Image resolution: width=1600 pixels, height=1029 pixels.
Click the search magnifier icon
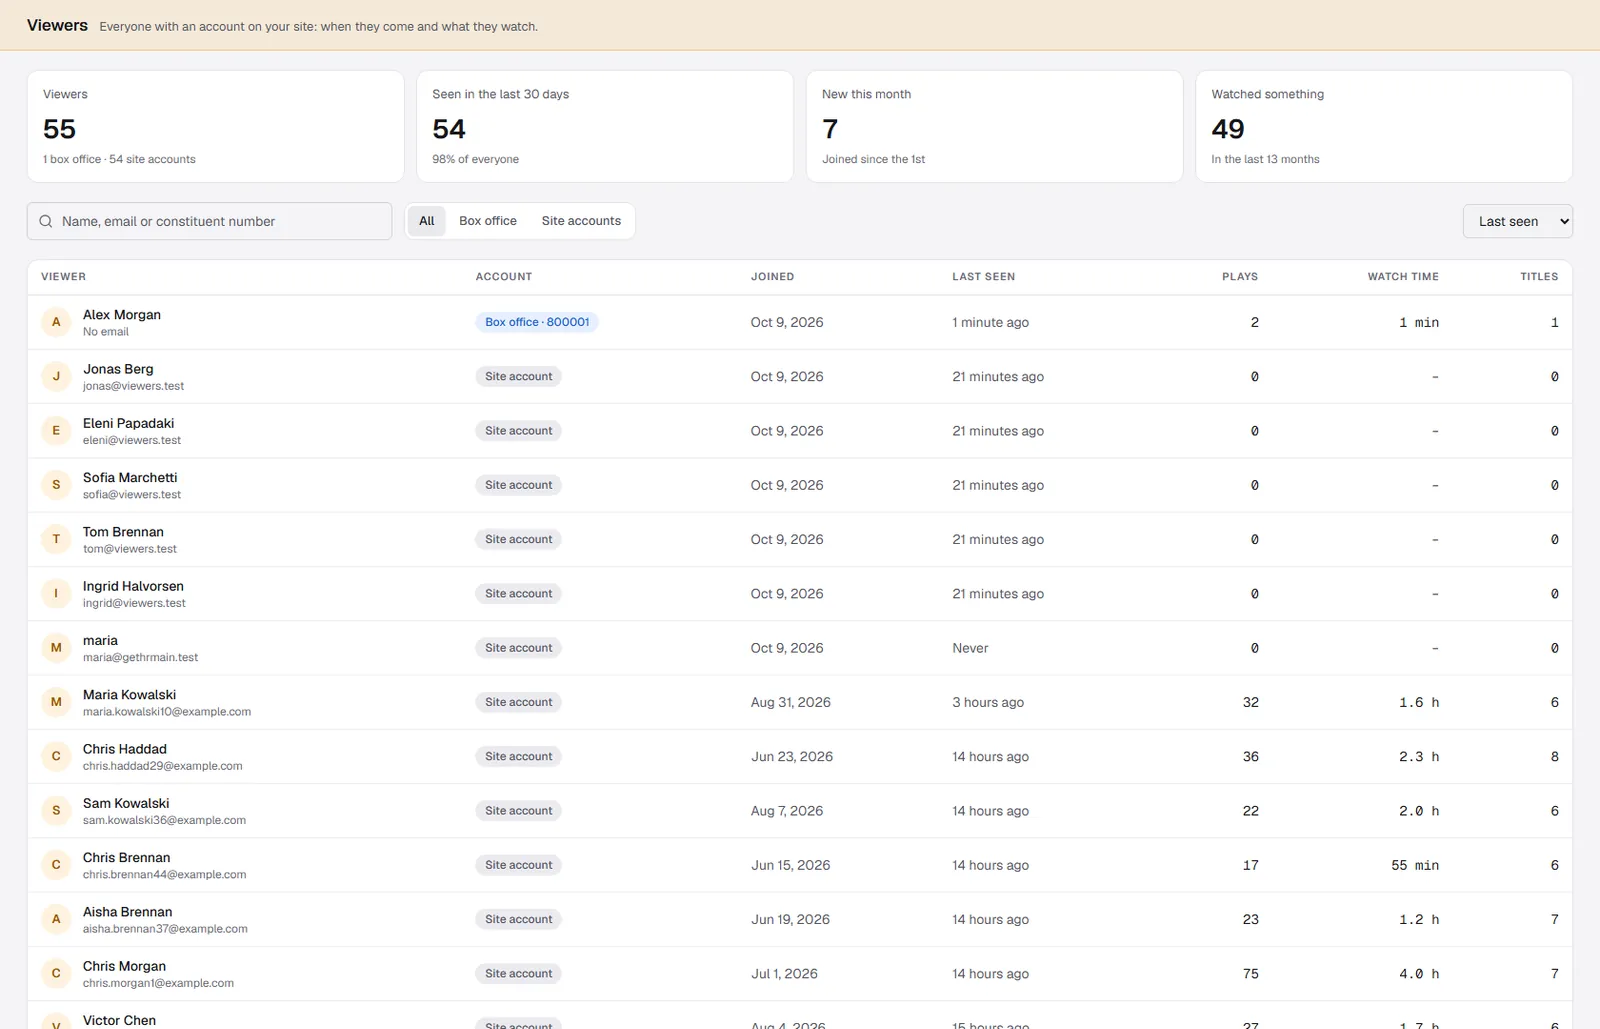click(46, 221)
